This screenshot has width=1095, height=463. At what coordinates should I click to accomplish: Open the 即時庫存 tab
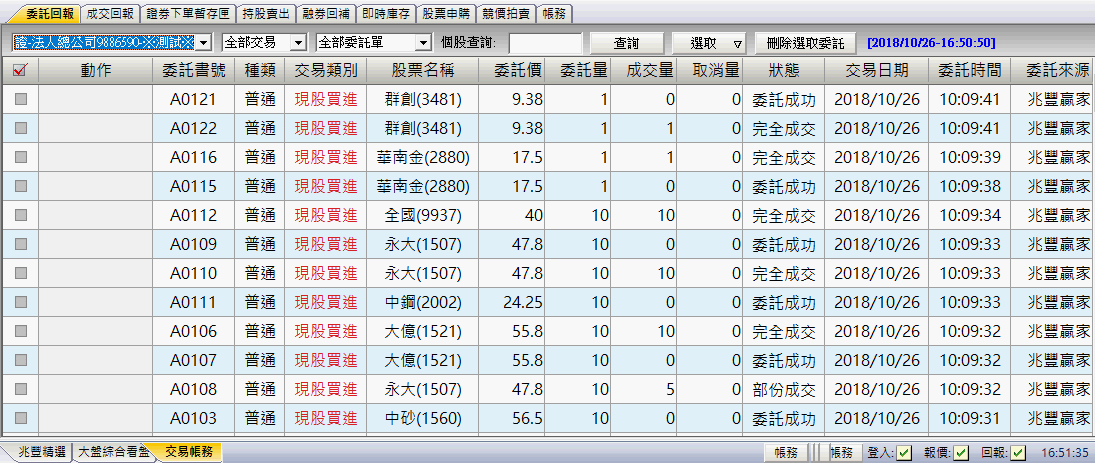click(x=384, y=13)
